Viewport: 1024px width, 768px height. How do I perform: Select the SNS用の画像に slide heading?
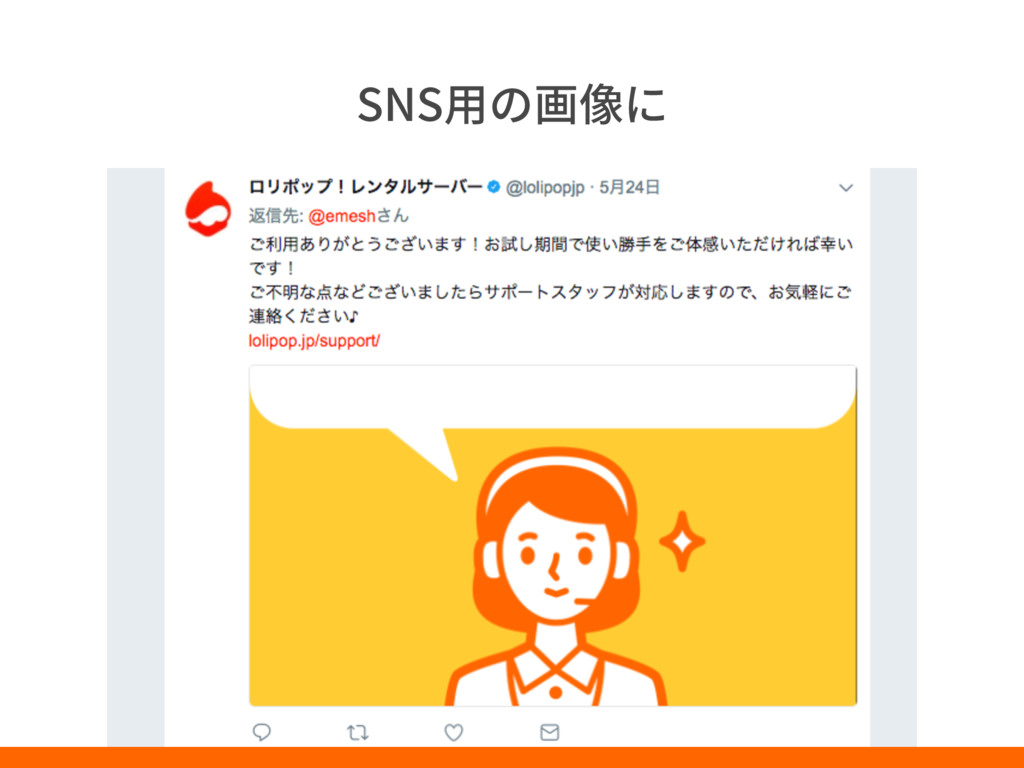click(x=511, y=104)
